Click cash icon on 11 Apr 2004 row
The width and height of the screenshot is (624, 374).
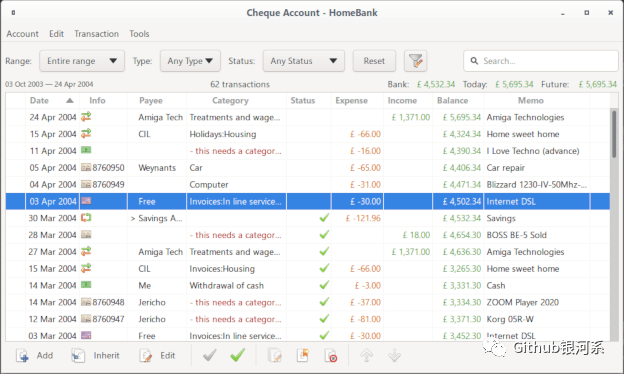[x=86, y=150]
